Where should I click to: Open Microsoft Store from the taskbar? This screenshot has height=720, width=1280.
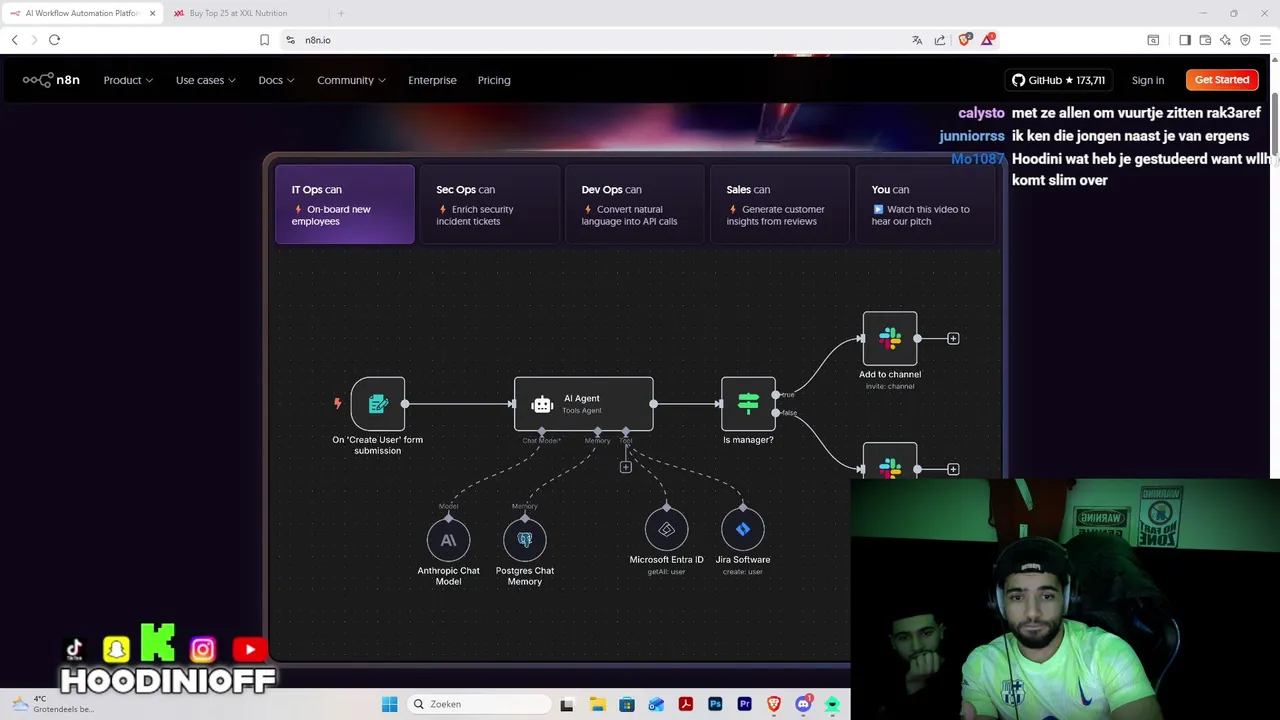627,704
